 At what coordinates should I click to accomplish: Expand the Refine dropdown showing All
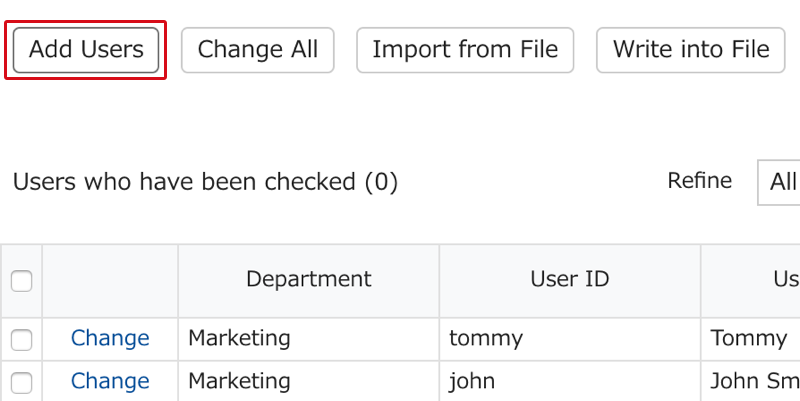[779, 182]
